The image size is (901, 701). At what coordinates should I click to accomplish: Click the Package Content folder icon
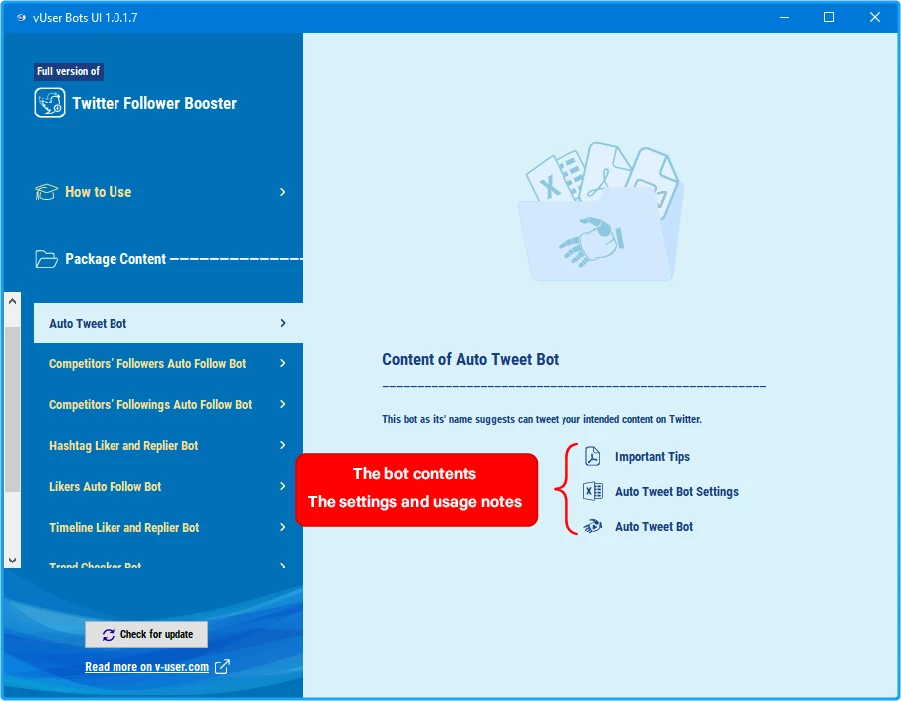(46, 259)
